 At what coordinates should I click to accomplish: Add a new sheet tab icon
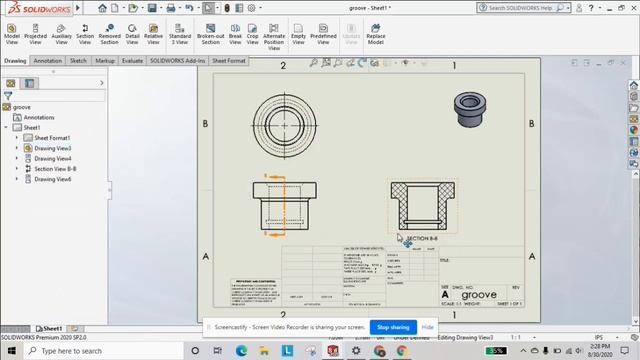point(75,328)
